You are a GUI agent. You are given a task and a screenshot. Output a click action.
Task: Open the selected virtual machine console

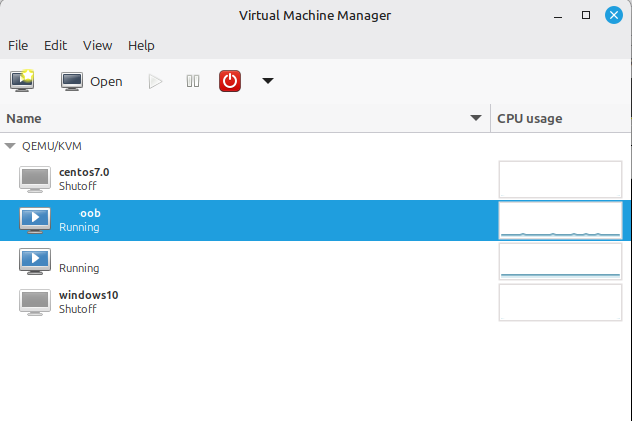pyautogui.click(x=91, y=81)
